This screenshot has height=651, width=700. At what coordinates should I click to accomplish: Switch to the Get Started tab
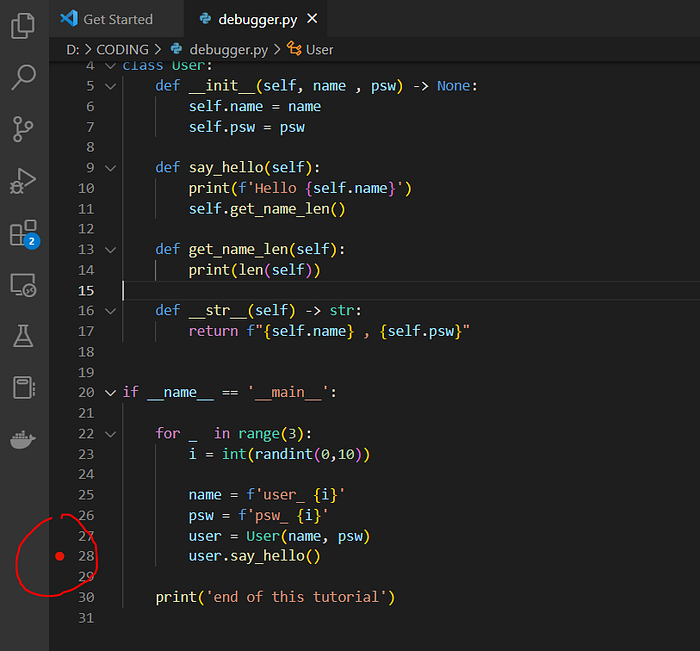(116, 19)
